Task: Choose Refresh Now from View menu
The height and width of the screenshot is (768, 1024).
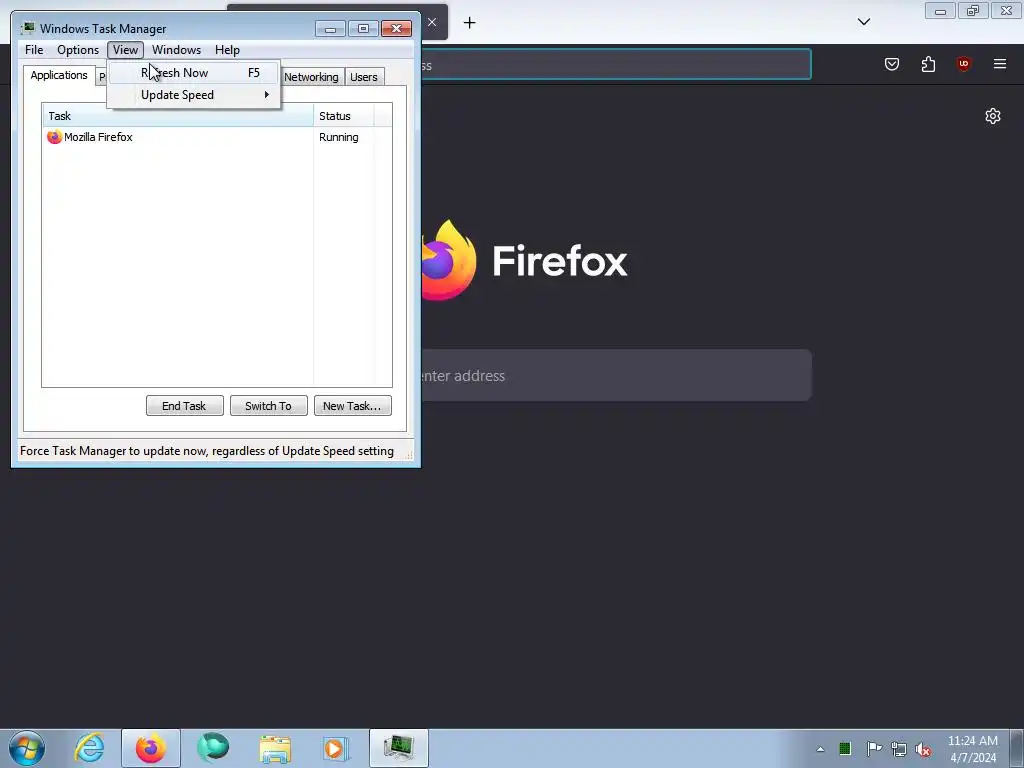Action: (x=194, y=72)
